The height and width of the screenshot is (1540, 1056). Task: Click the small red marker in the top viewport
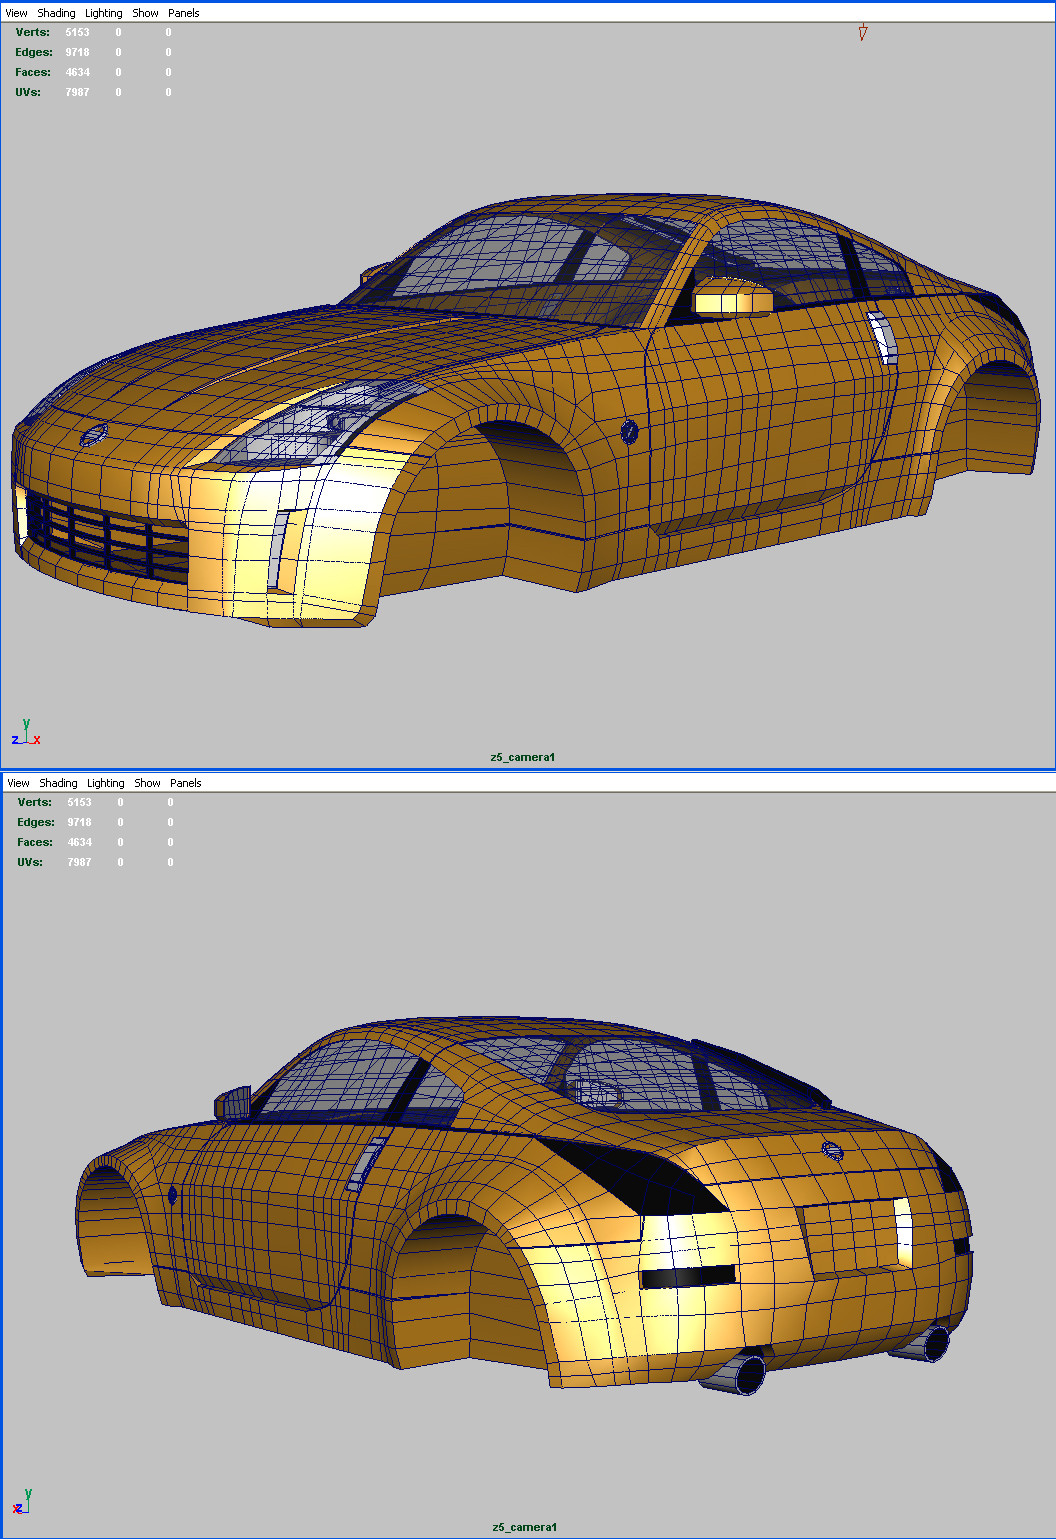coord(862,33)
